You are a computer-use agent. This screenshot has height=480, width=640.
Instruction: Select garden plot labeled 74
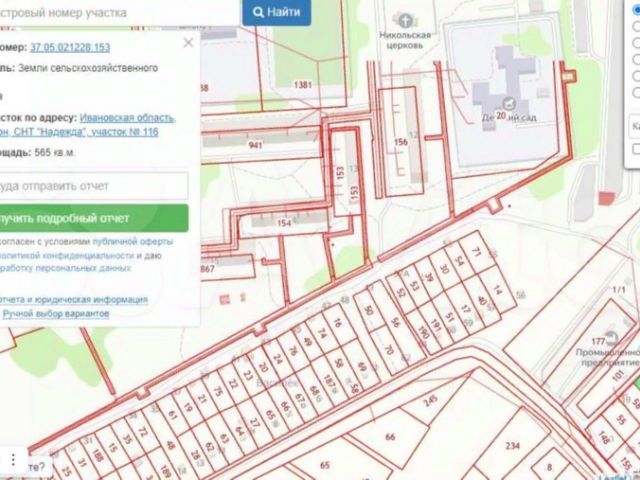pos(322,334)
